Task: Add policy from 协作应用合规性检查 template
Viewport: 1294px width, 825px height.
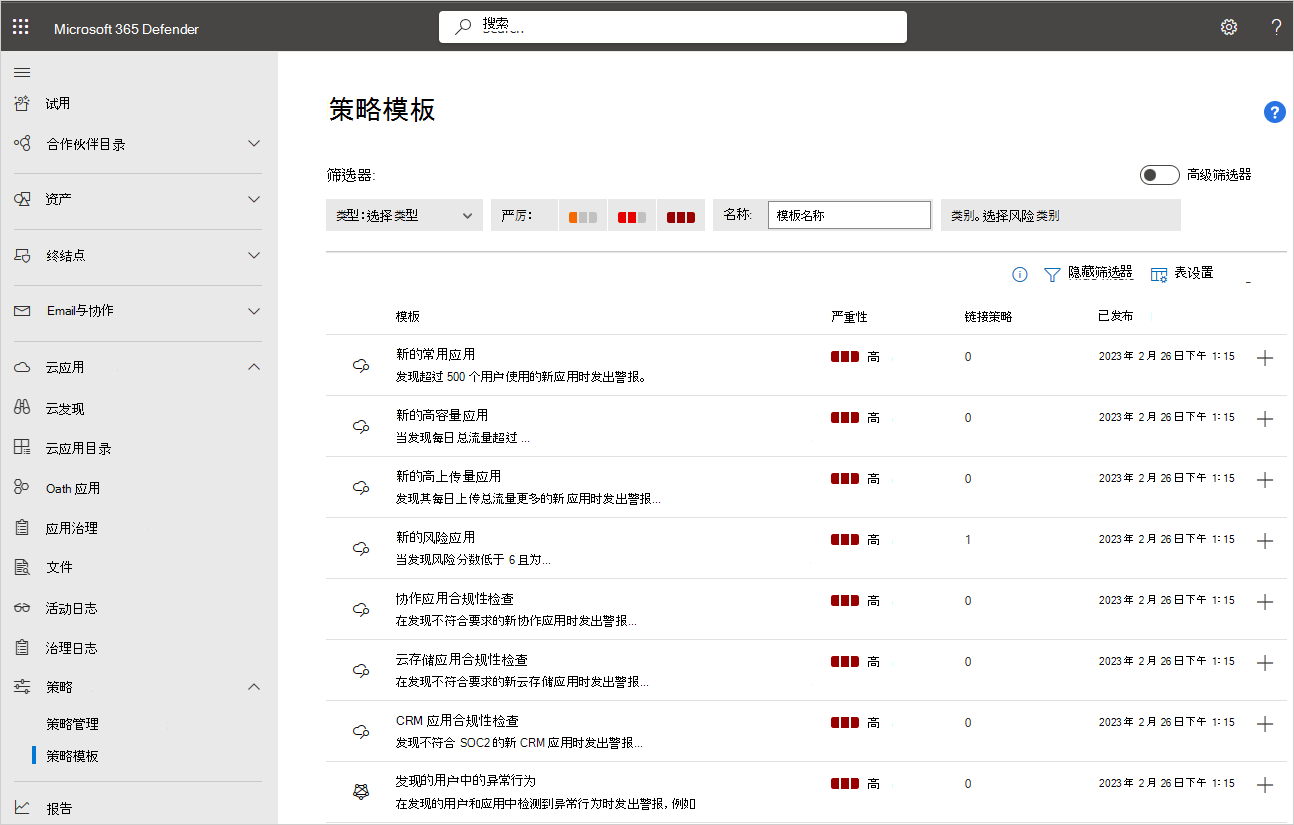Action: (1264, 601)
